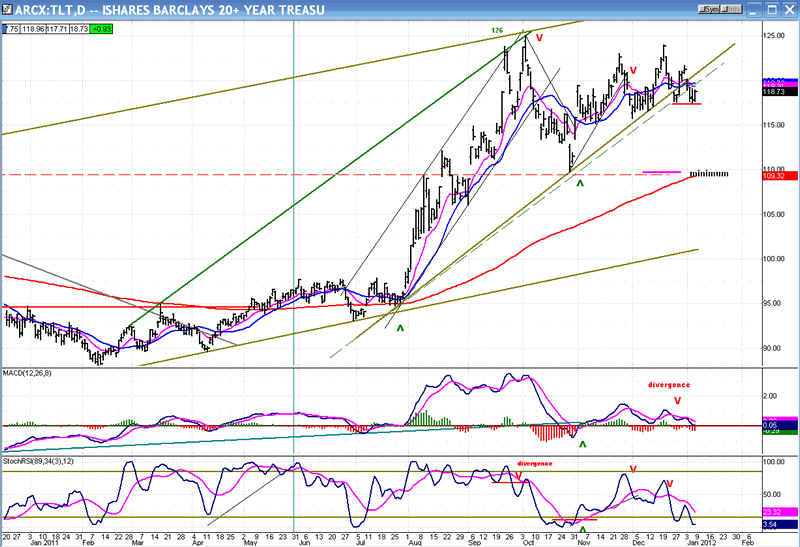Click green caret marker below July low

400,328
